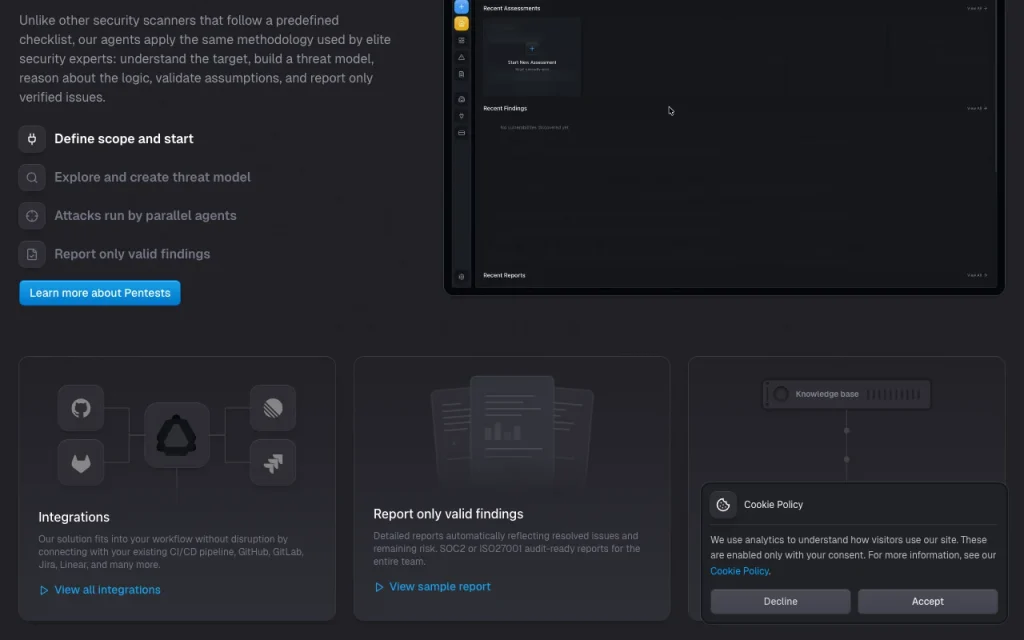Click the plug icon beside Define scope and start

coord(32,139)
